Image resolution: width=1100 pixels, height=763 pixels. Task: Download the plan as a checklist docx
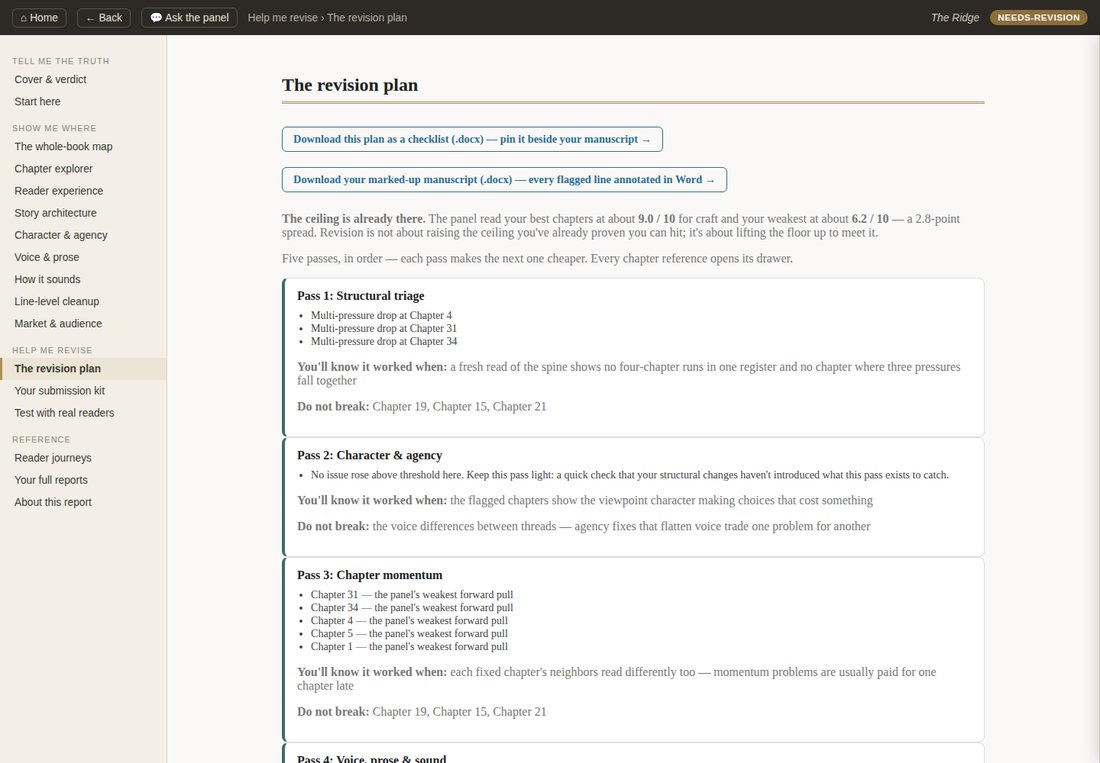coord(472,139)
